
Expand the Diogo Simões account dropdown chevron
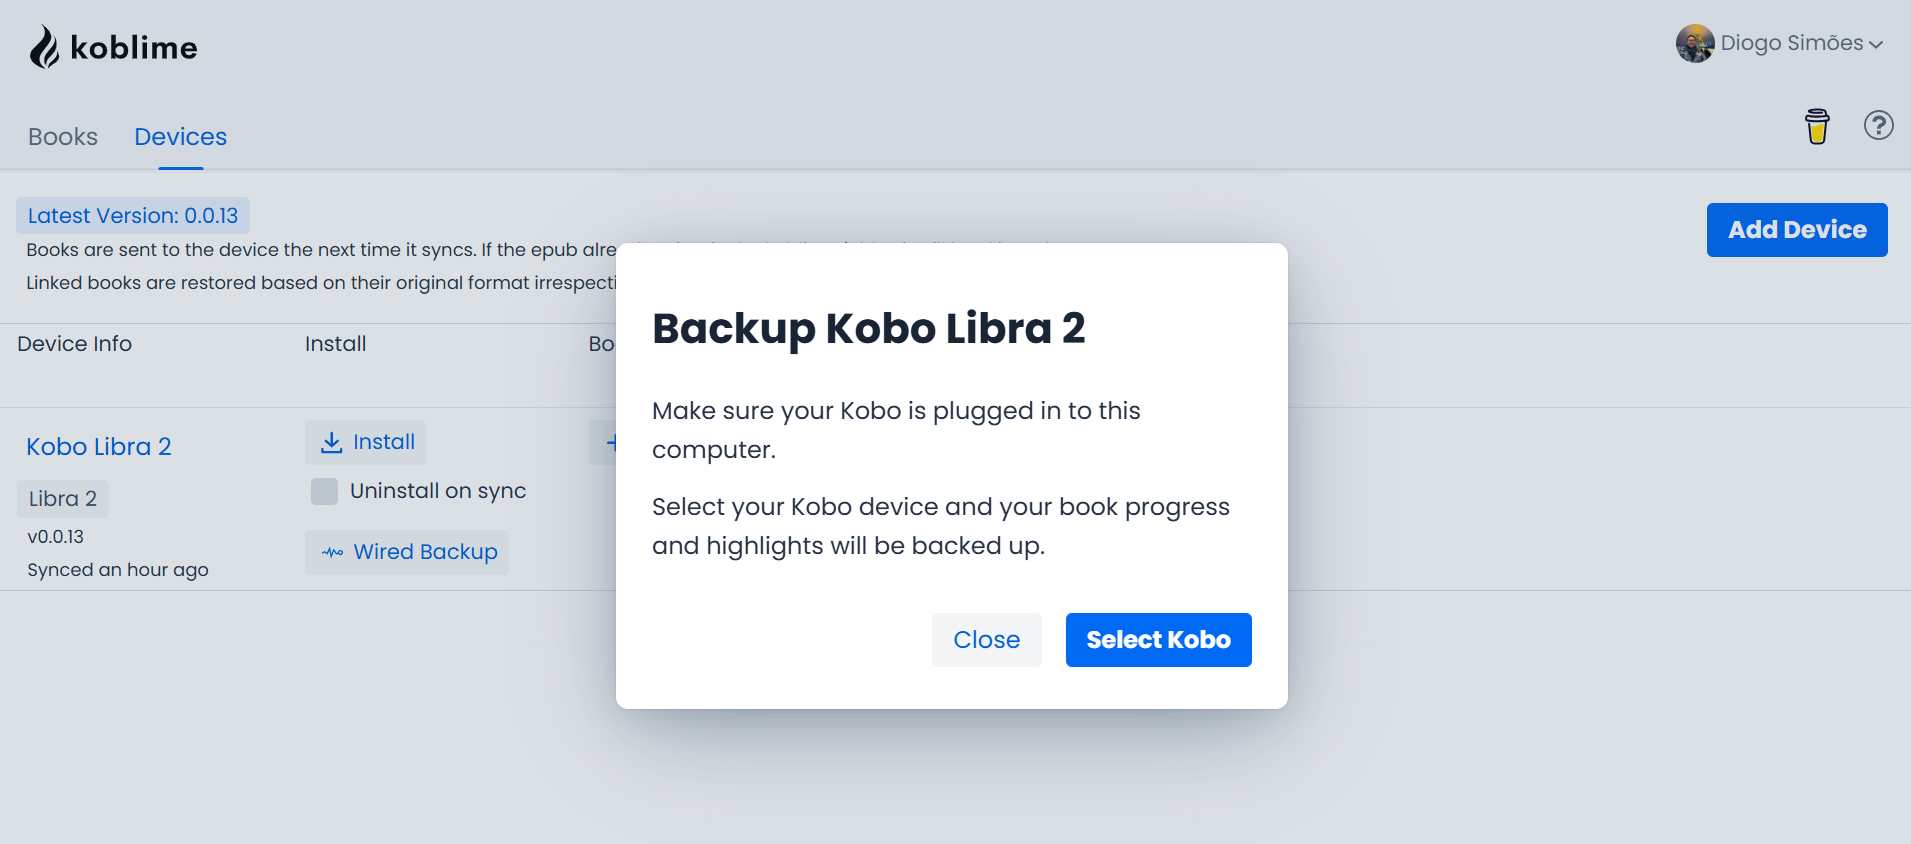pyautogui.click(x=1876, y=44)
